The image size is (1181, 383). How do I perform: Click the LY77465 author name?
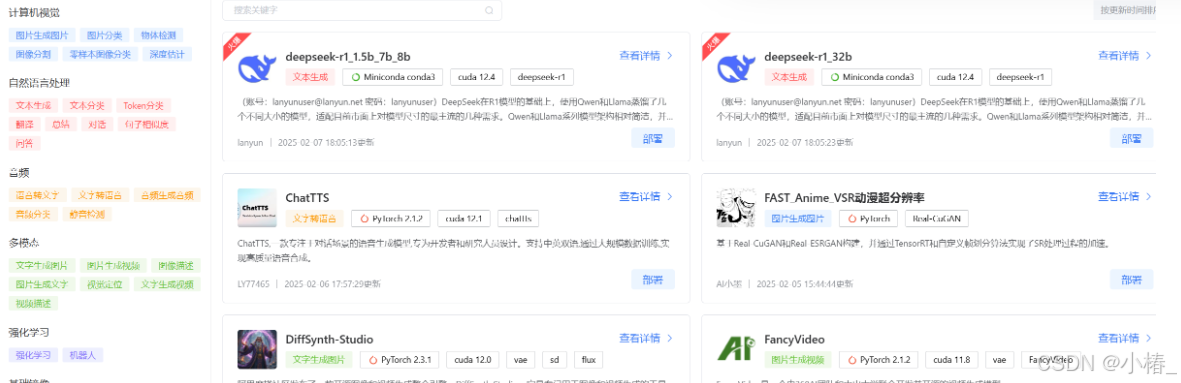(x=252, y=284)
